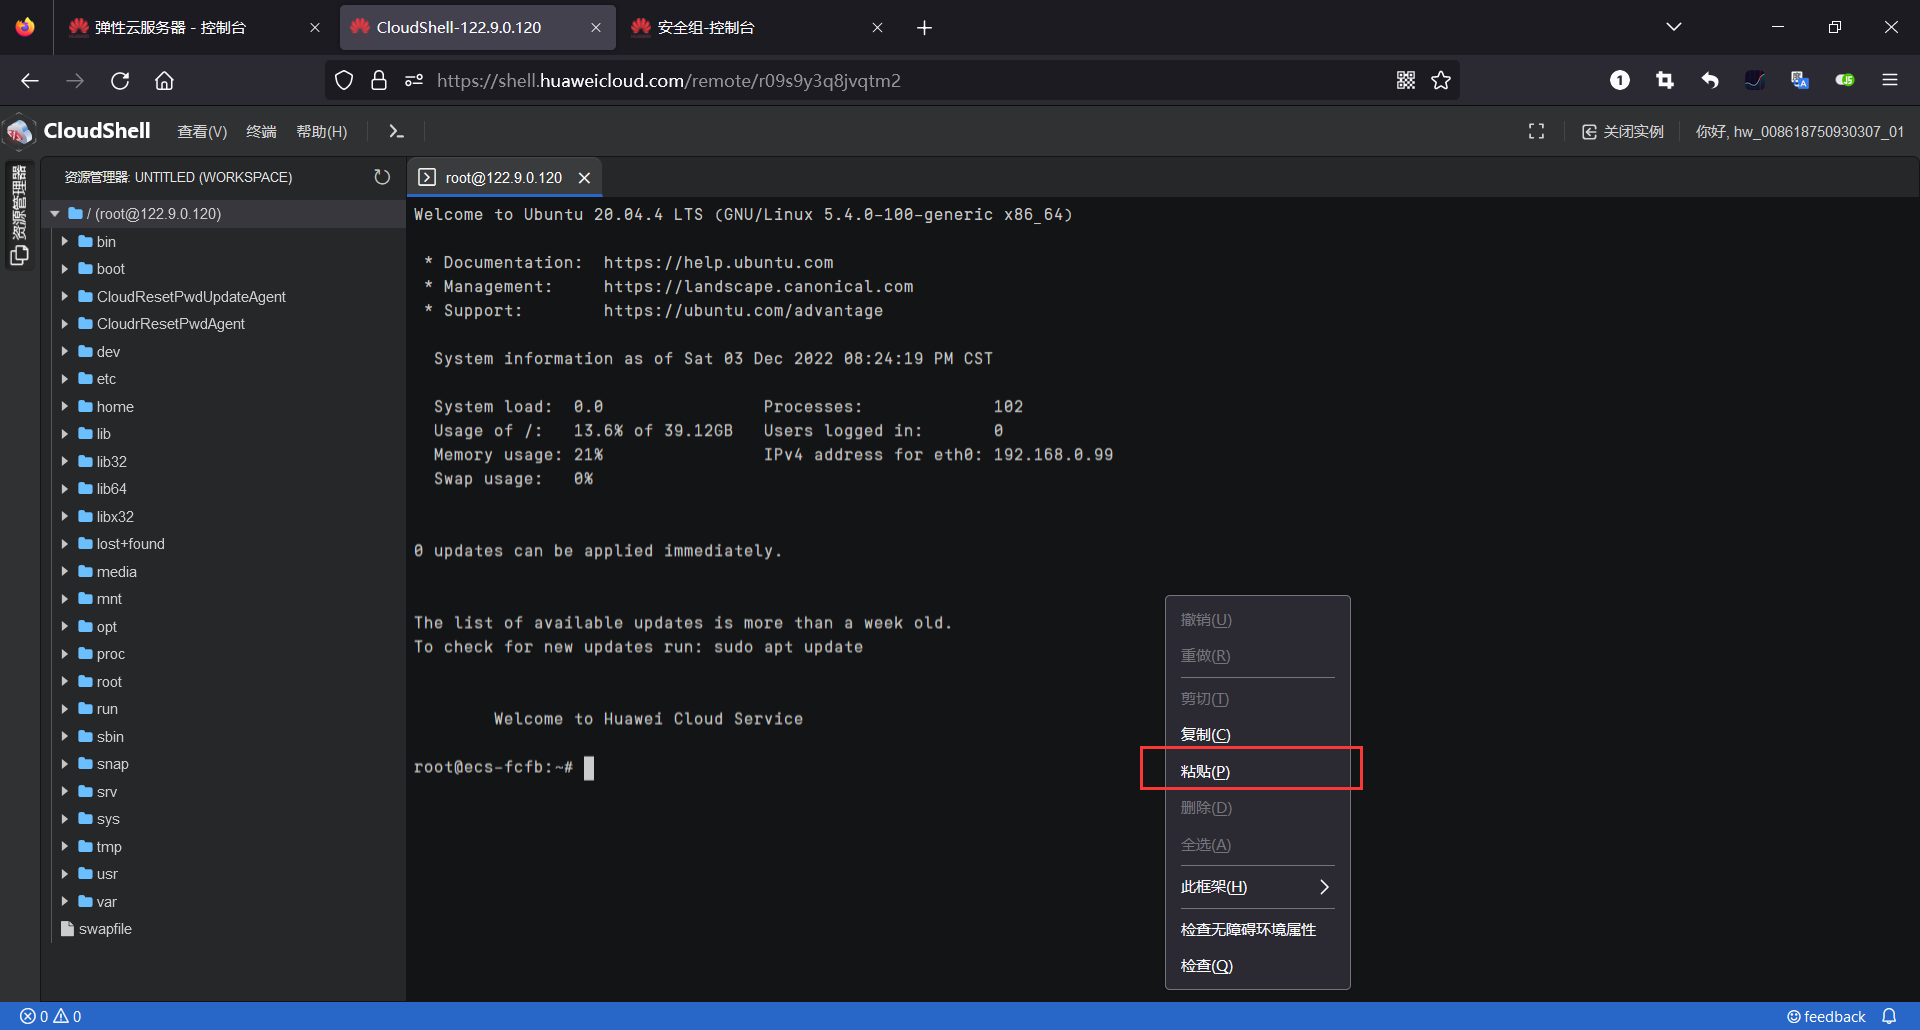
Task: Select the var folder row
Action: tap(223, 902)
